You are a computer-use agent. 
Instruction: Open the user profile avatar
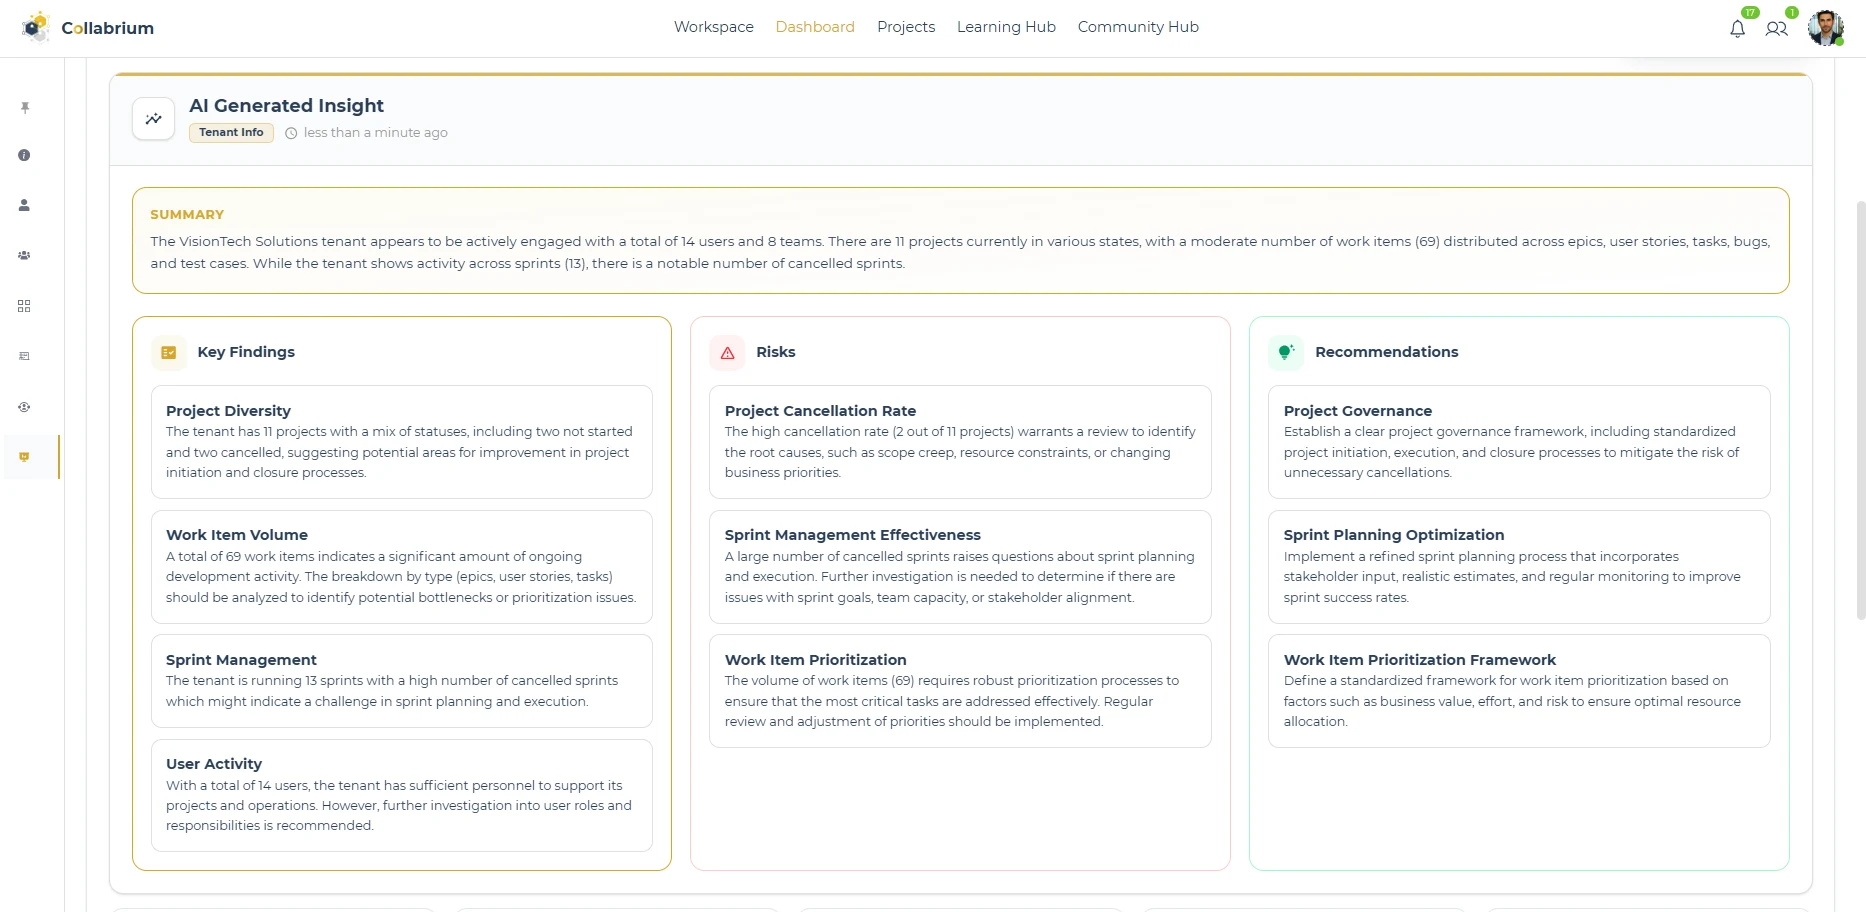(x=1825, y=28)
